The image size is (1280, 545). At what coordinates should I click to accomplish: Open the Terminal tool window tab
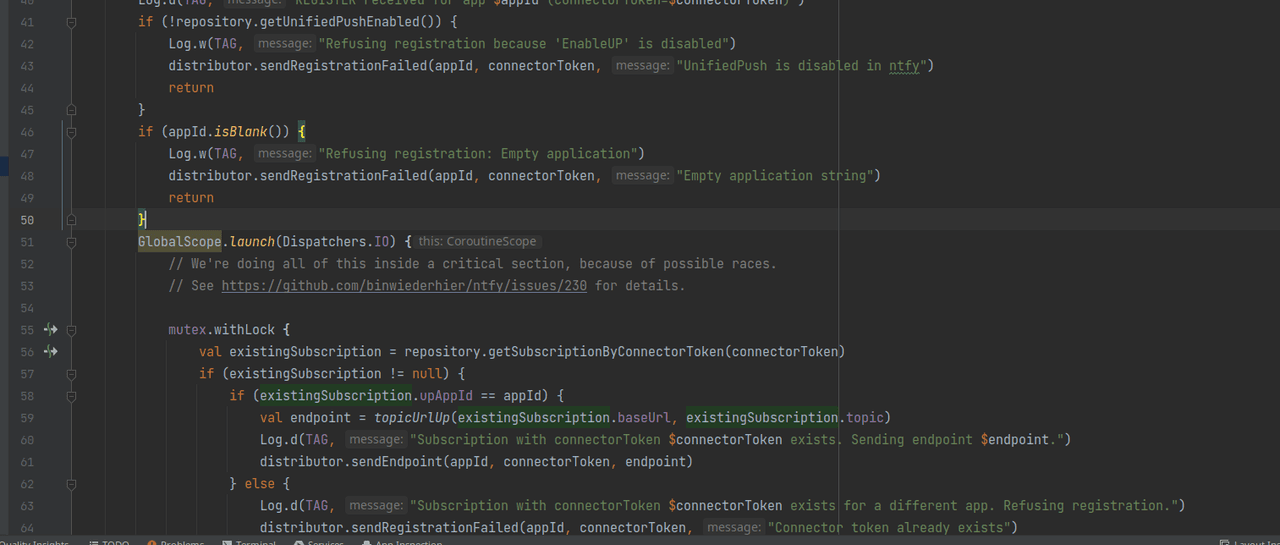249,541
